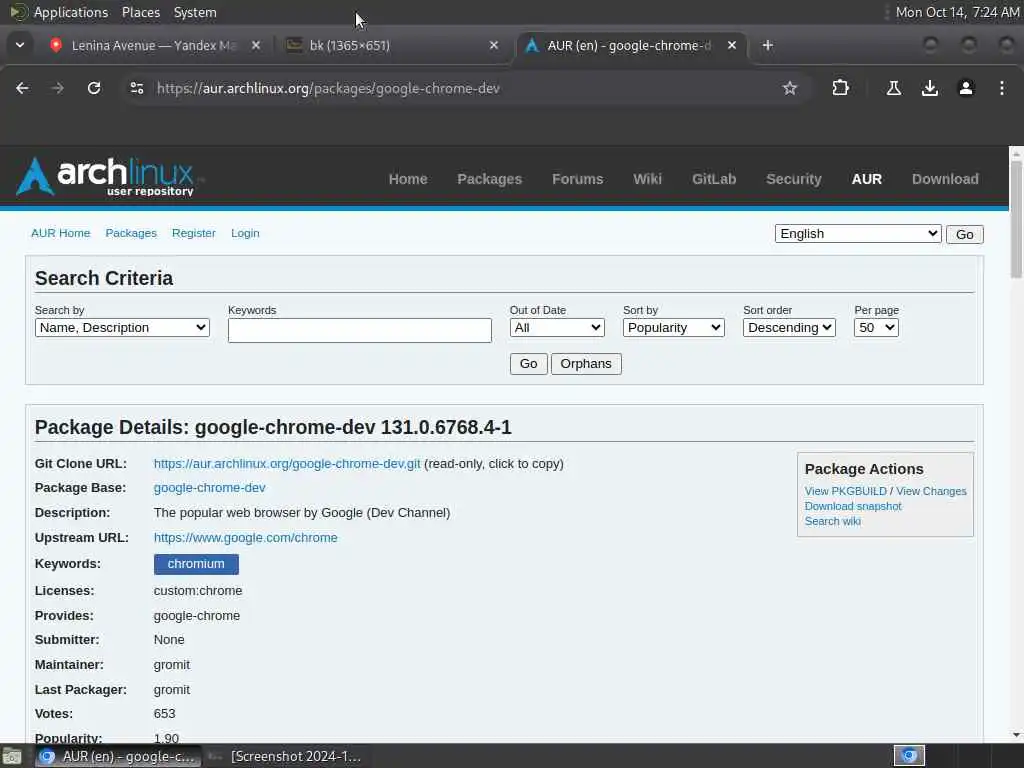
Task: Click the clock in the top panel
Action: (x=957, y=12)
